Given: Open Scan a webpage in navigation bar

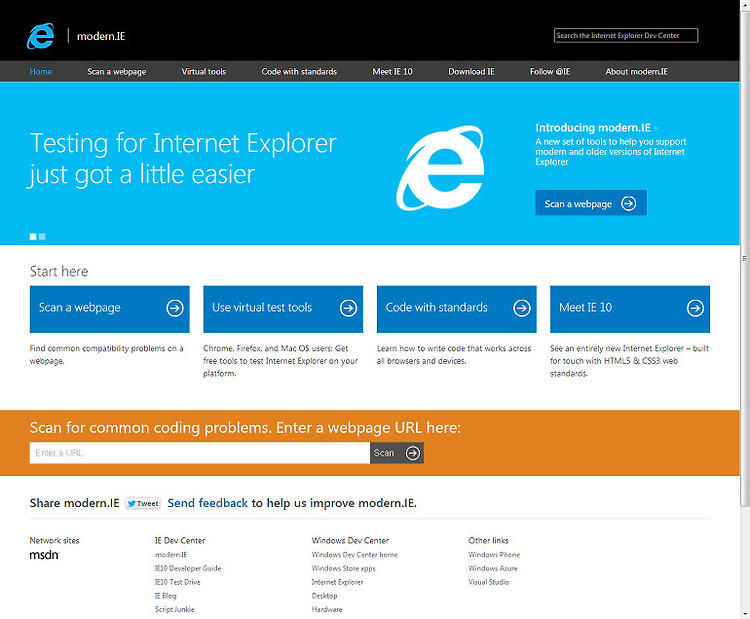Looking at the screenshot, I should point(117,71).
